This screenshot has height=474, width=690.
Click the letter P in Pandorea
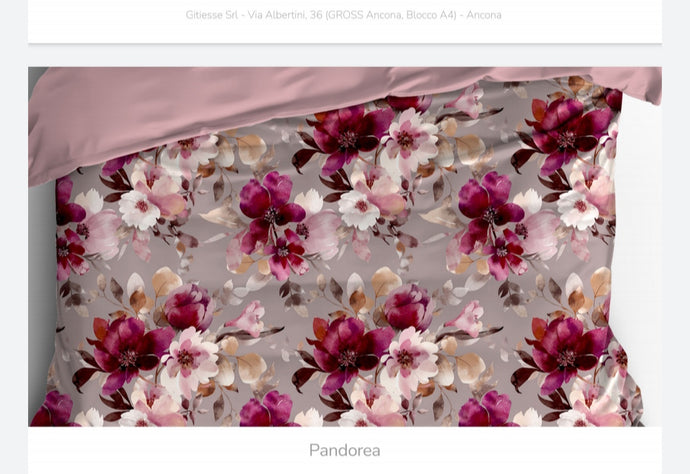coord(314,450)
